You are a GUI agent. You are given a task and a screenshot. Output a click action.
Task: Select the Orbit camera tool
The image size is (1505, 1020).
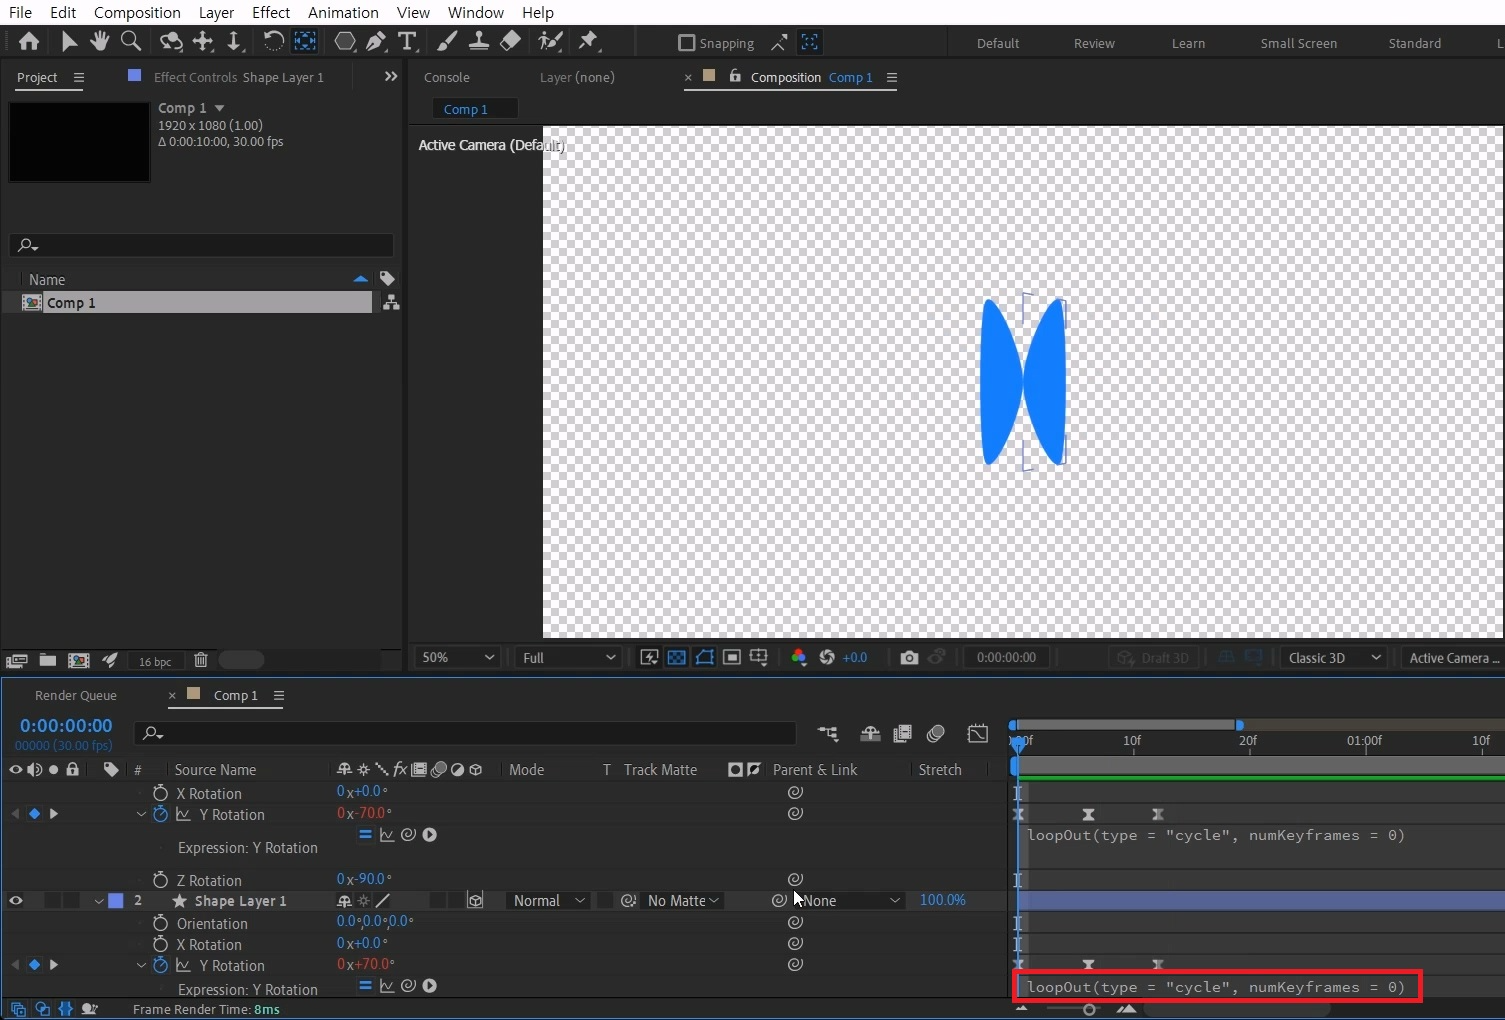click(x=171, y=41)
